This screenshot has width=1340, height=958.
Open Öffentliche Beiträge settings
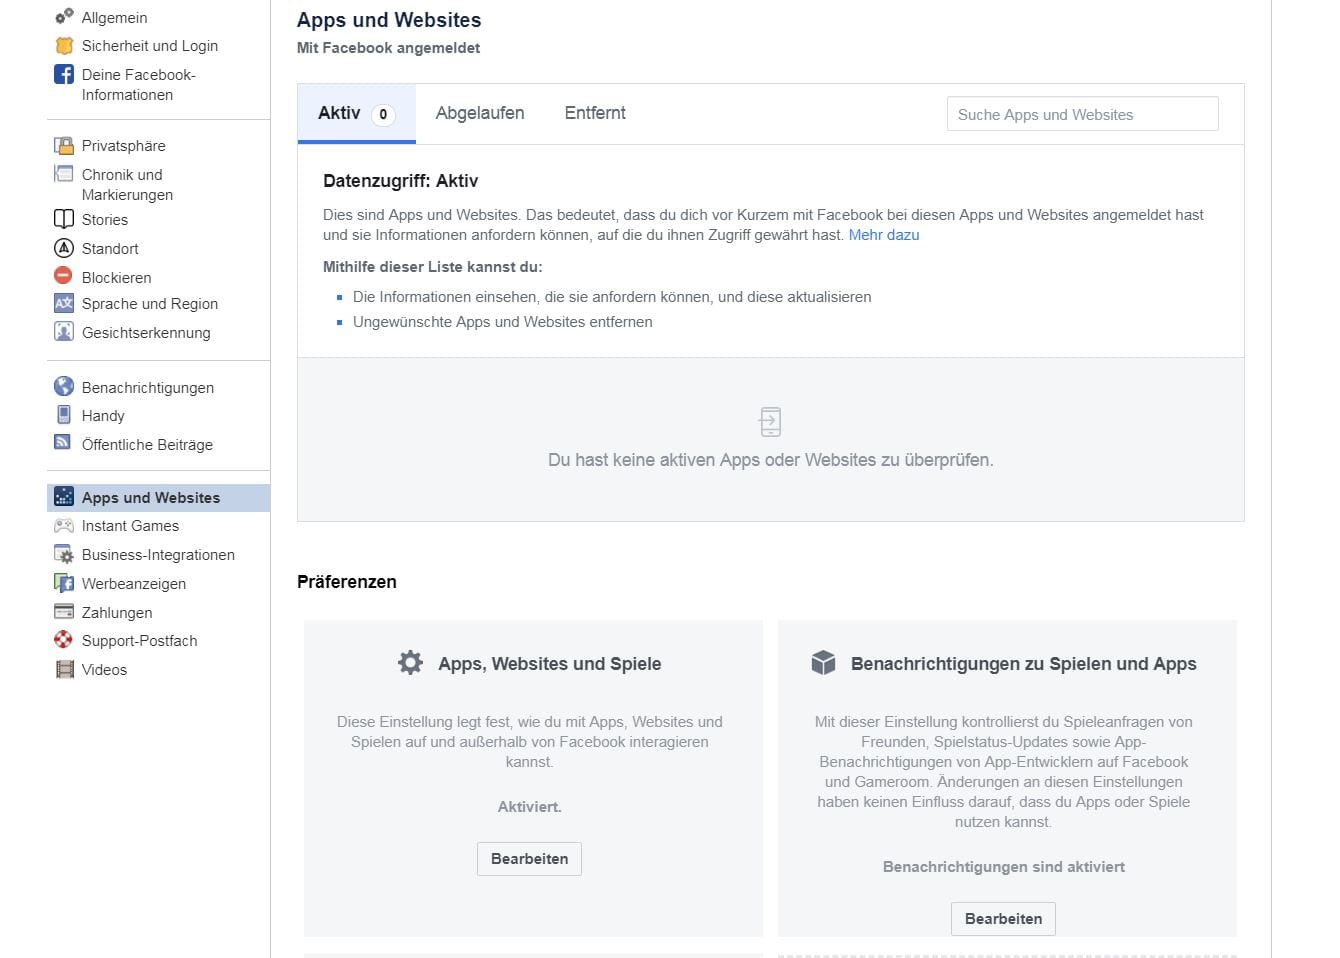click(147, 445)
